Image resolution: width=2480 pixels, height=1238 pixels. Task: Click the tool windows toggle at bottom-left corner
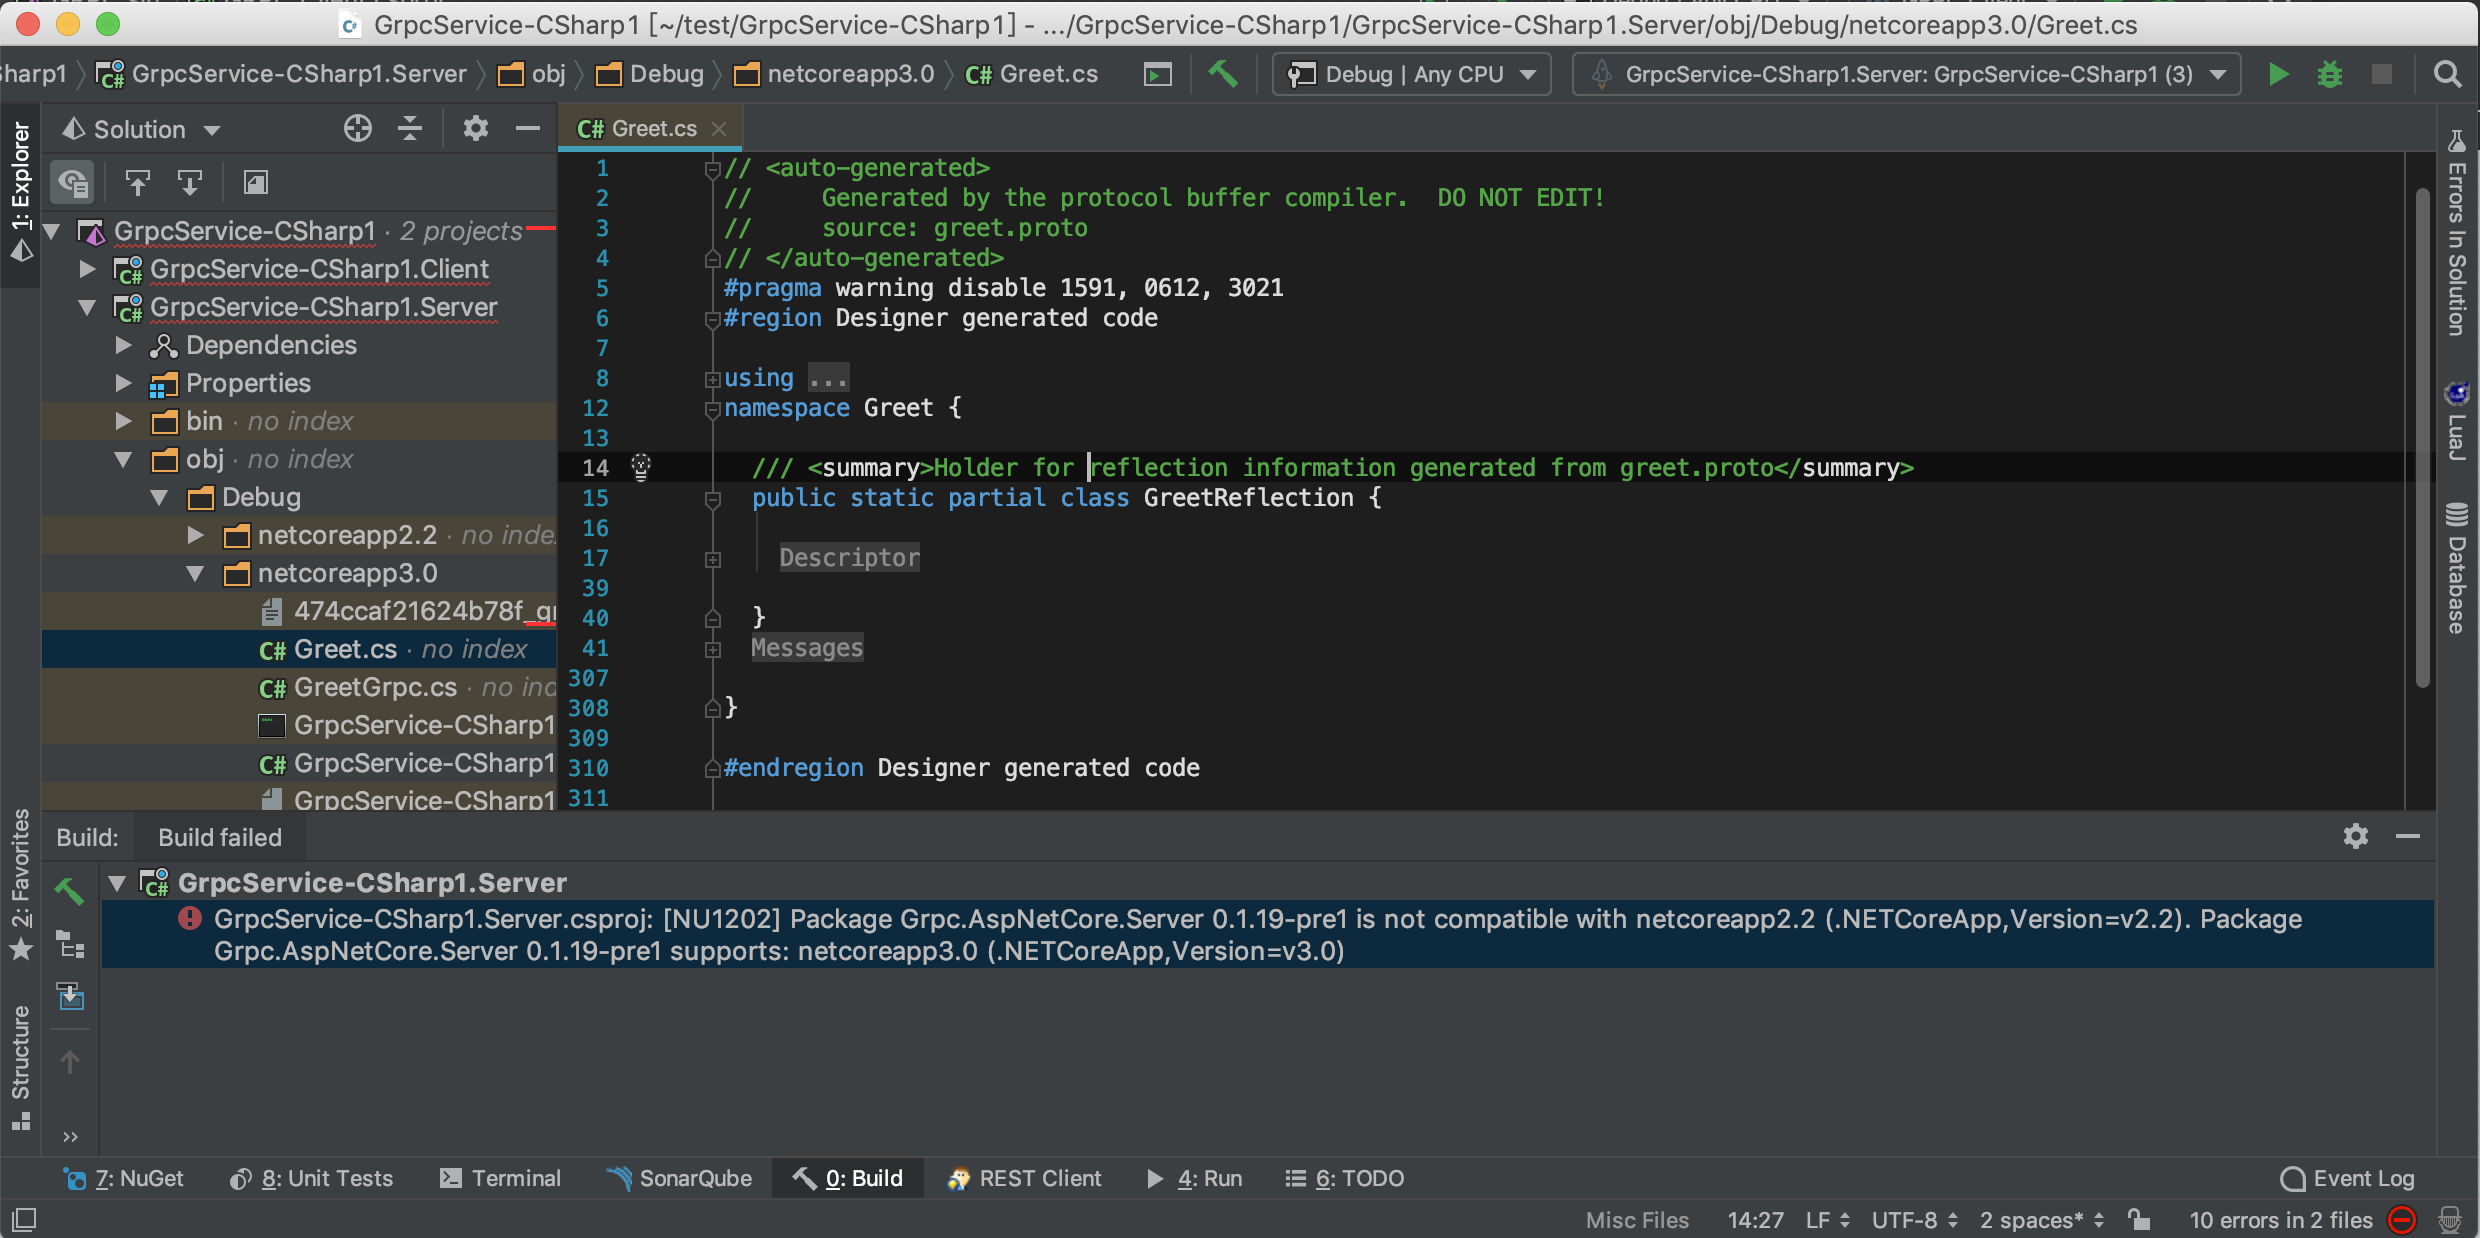24,1220
